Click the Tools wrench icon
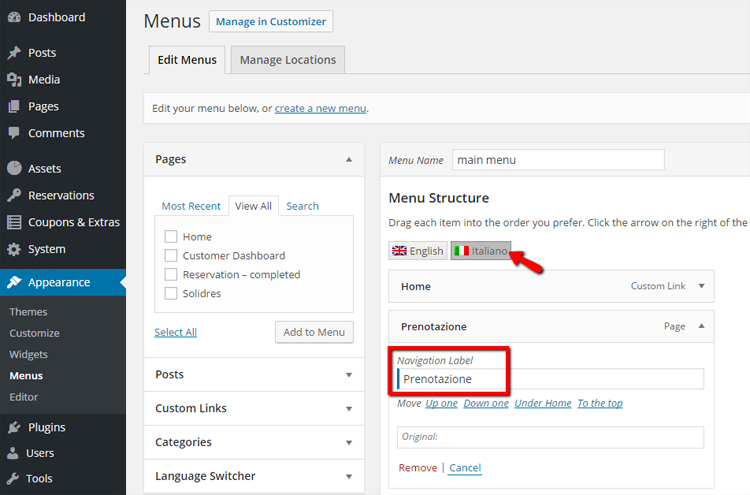 click(x=13, y=478)
